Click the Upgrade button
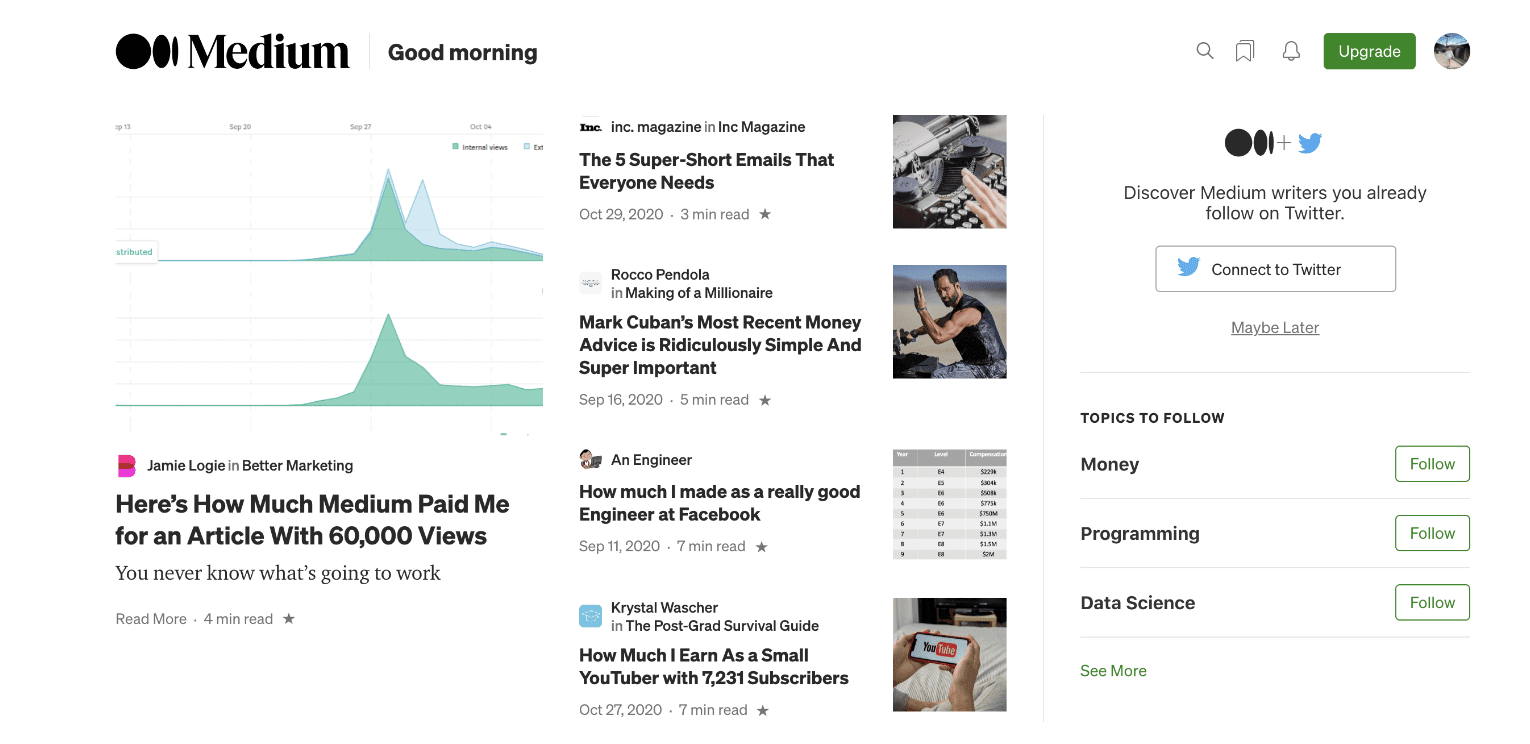The width and height of the screenshot is (1530, 744). point(1369,51)
